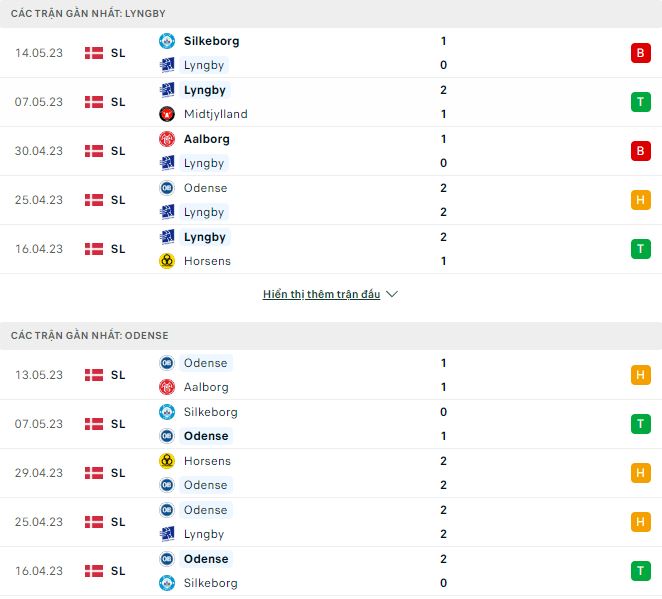
Task: Click green T badge for Lyngby-Midtjylland match
Action: (x=640, y=102)
